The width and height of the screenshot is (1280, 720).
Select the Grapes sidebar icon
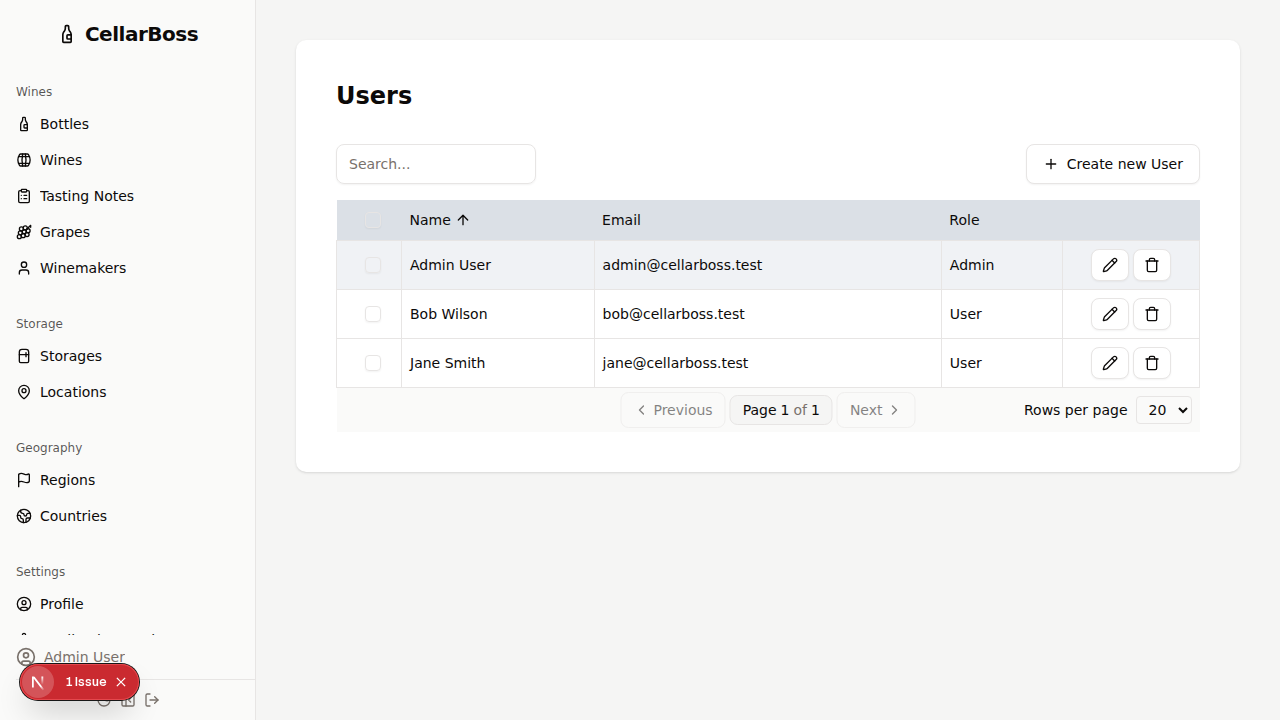(x=24, y=232)
